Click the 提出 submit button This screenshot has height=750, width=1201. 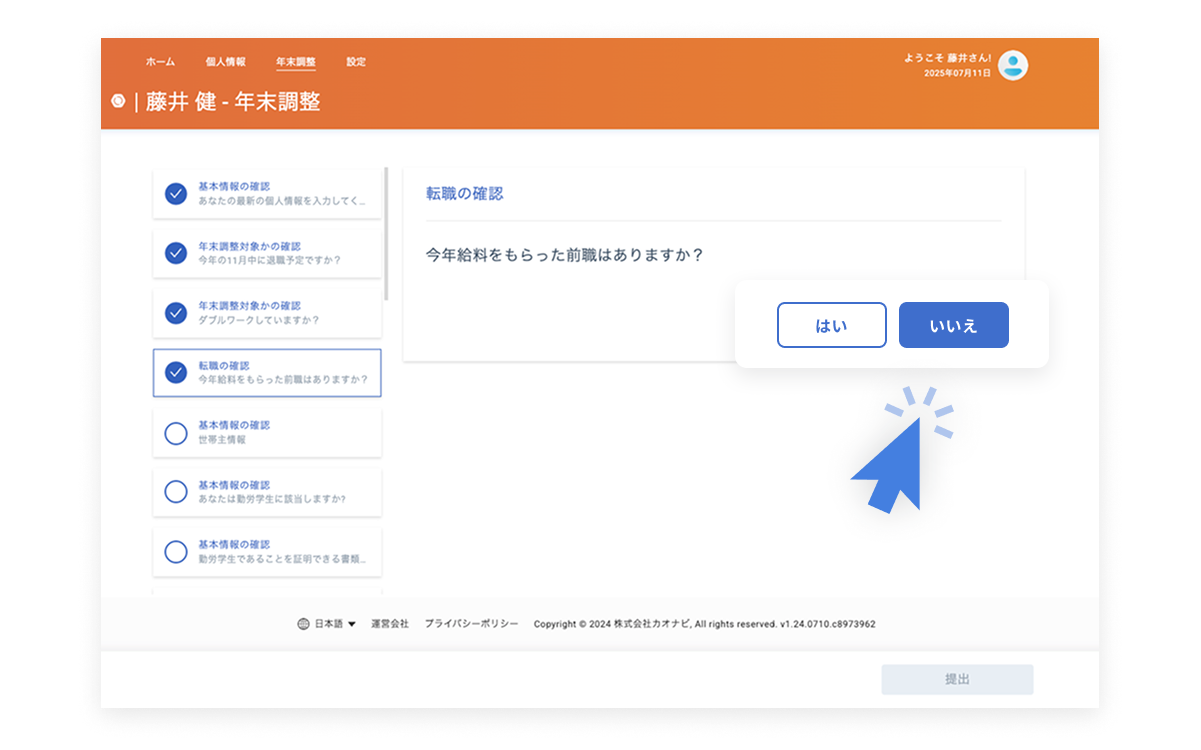[x=957, y=680]
